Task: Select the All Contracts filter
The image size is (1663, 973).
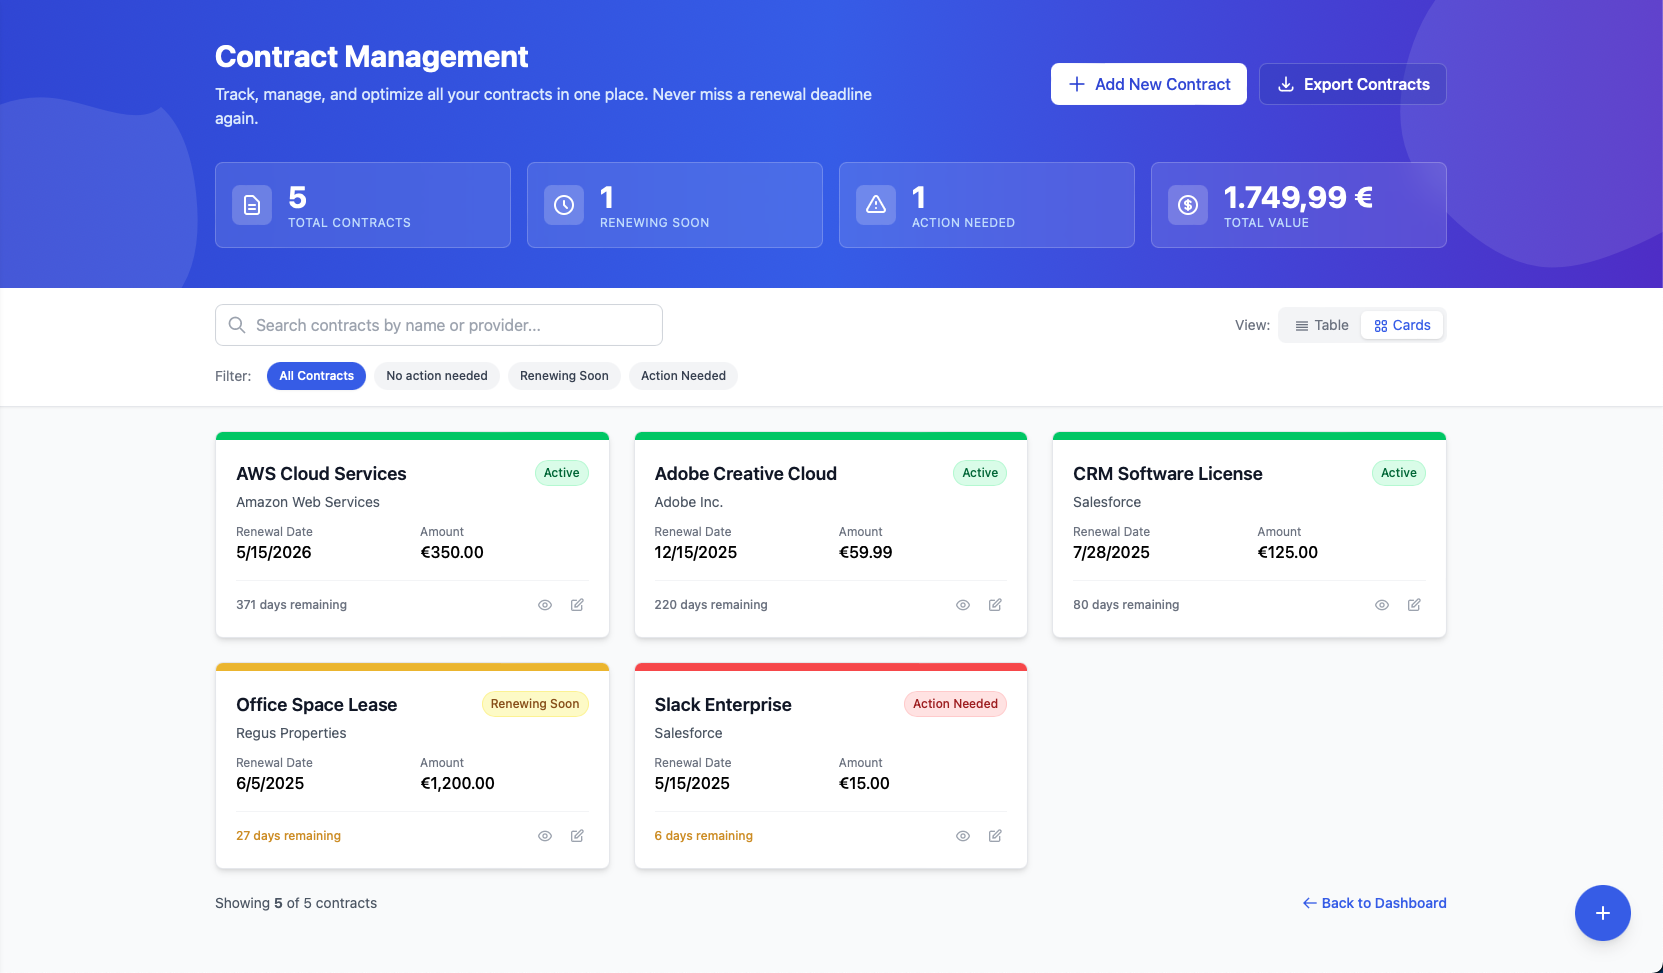Action: [316, 376]
